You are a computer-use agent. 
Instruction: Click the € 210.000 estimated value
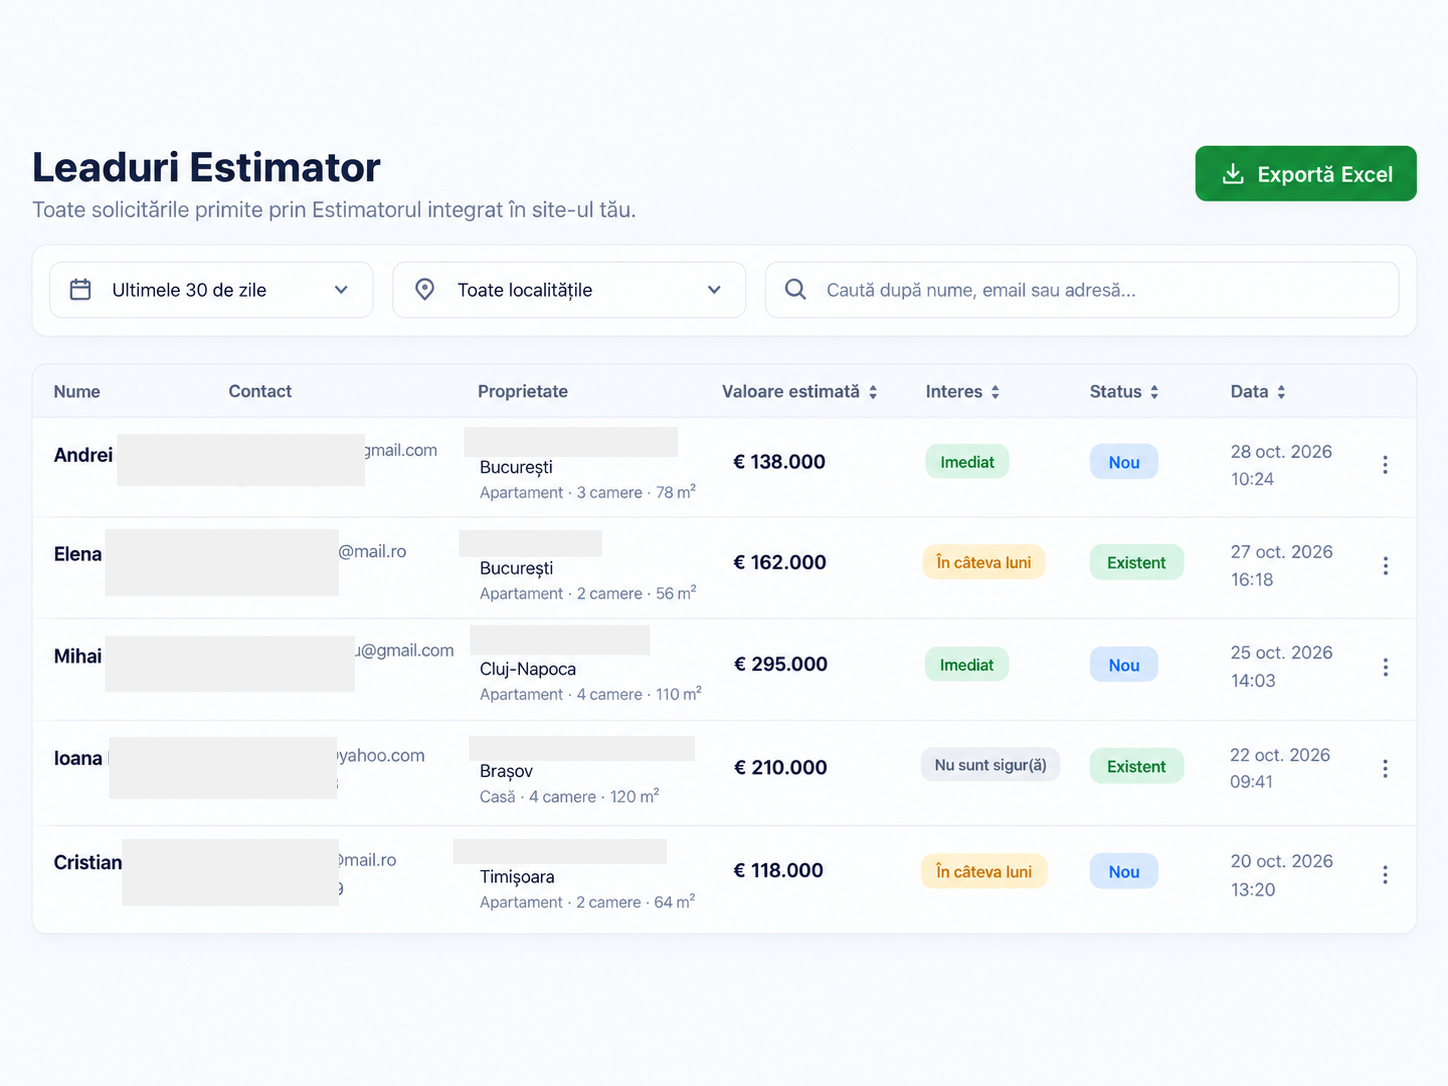click(x=781, y=767)
